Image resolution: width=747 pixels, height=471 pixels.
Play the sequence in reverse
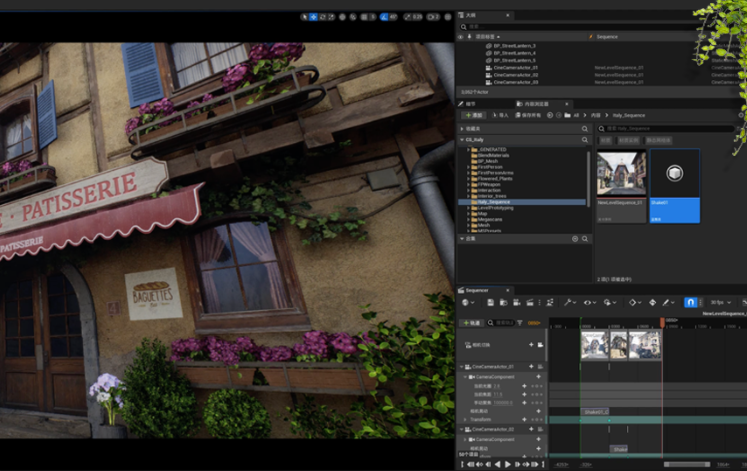pyautogui.click(x=498, y=464)
